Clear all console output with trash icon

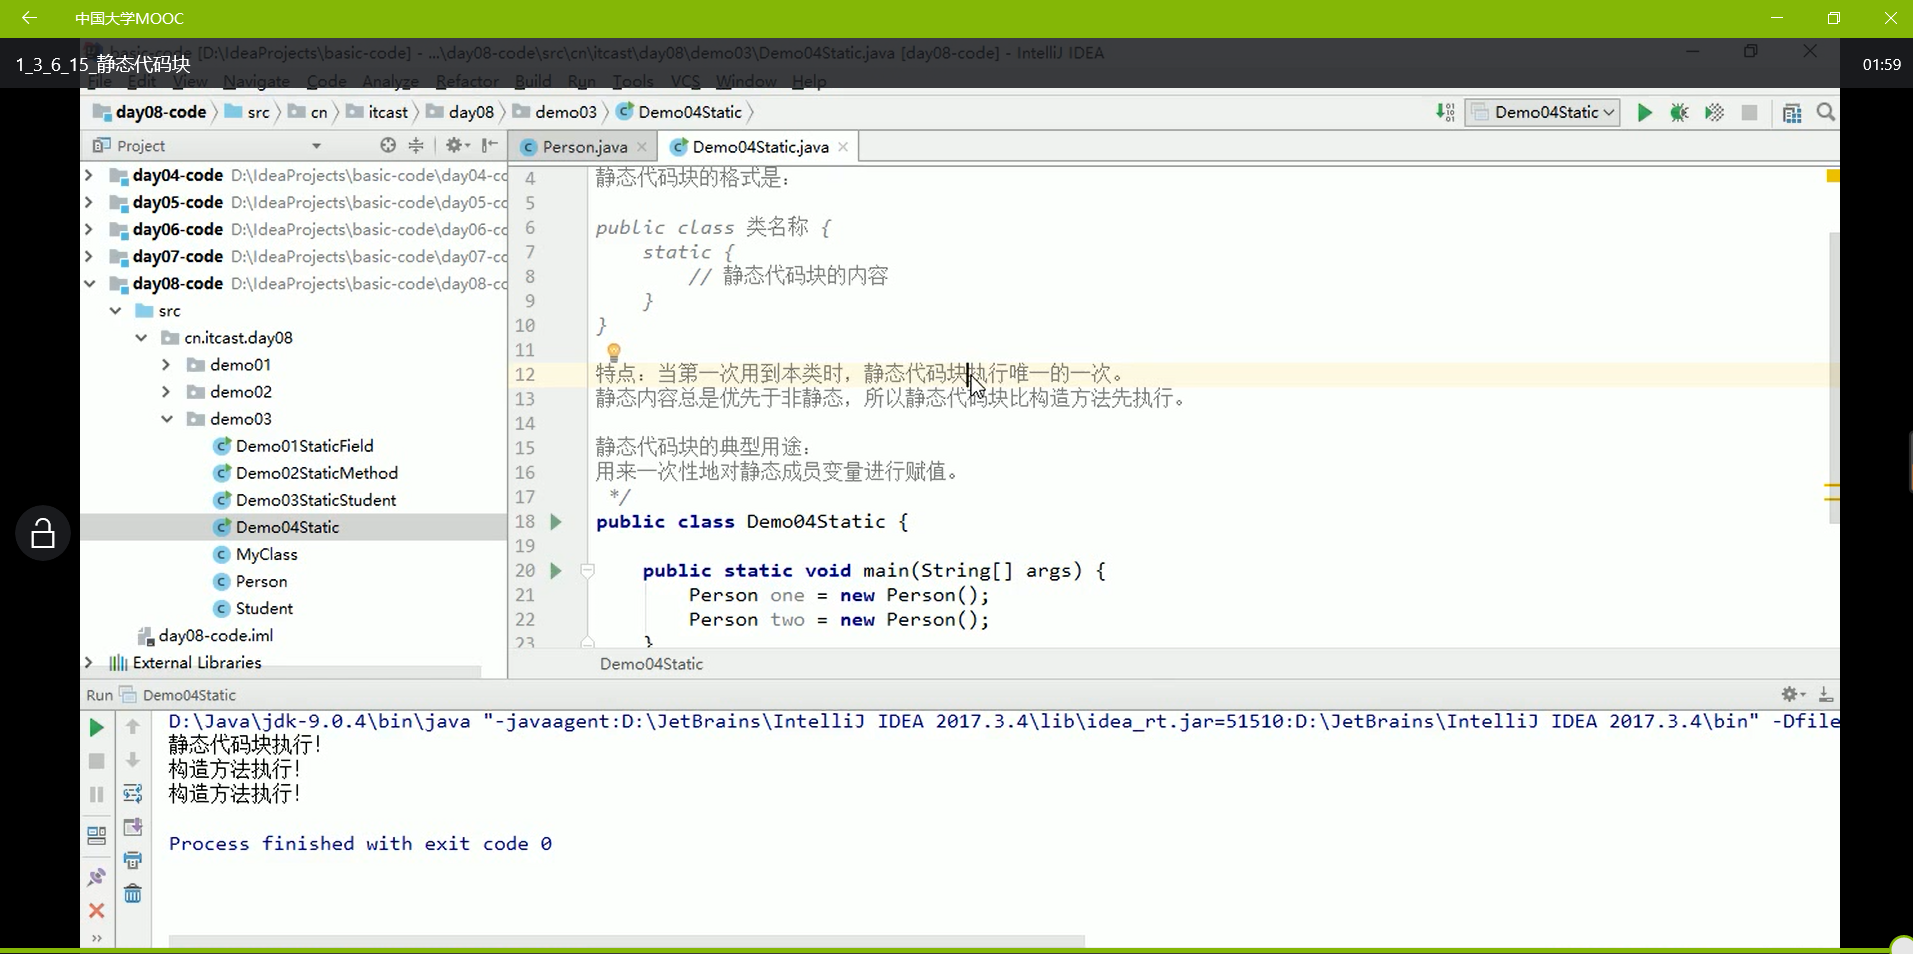click(x=132, y=894)
